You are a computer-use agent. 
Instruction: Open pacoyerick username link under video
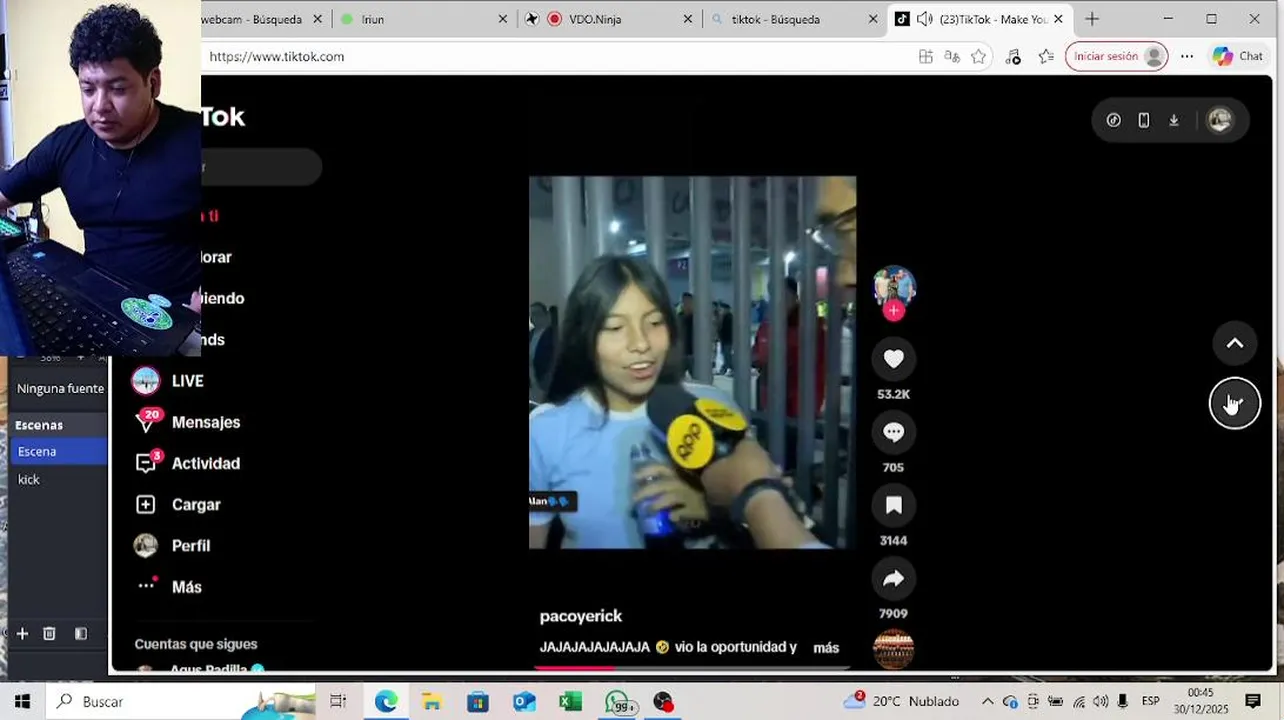(x=581, y=617)
